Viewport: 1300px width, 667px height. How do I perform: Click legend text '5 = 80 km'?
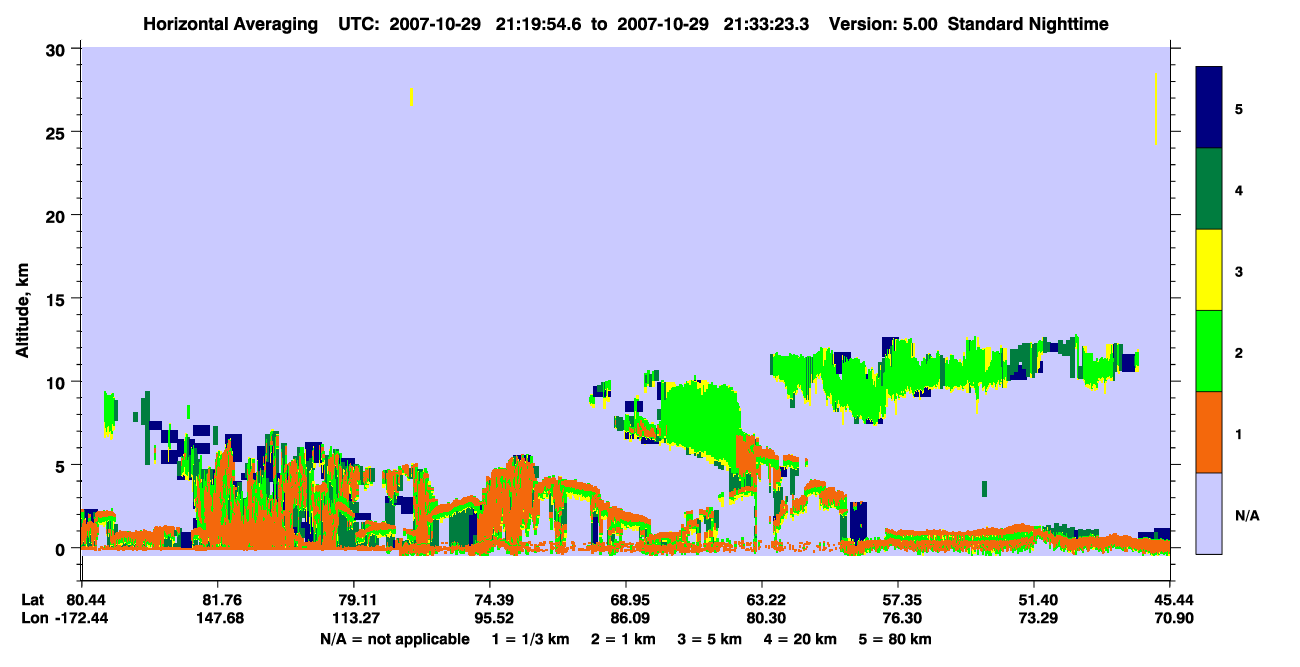(x=896, y=639)
